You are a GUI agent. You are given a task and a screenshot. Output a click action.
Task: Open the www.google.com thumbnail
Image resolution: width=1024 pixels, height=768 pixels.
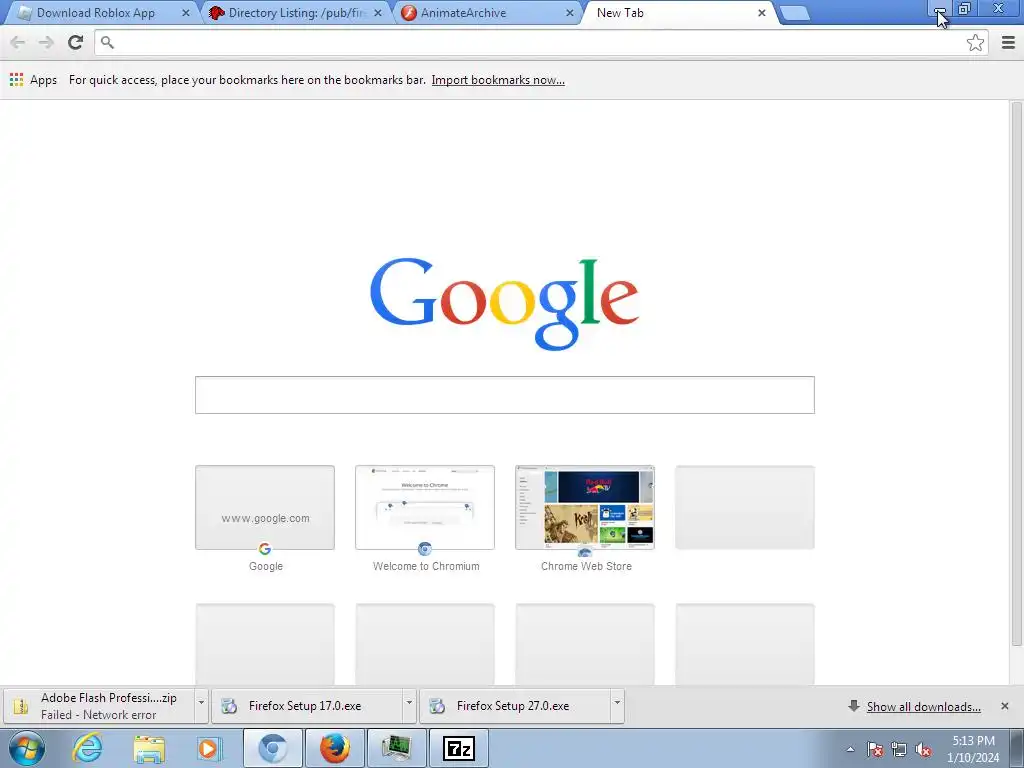[x=265, y=507]
